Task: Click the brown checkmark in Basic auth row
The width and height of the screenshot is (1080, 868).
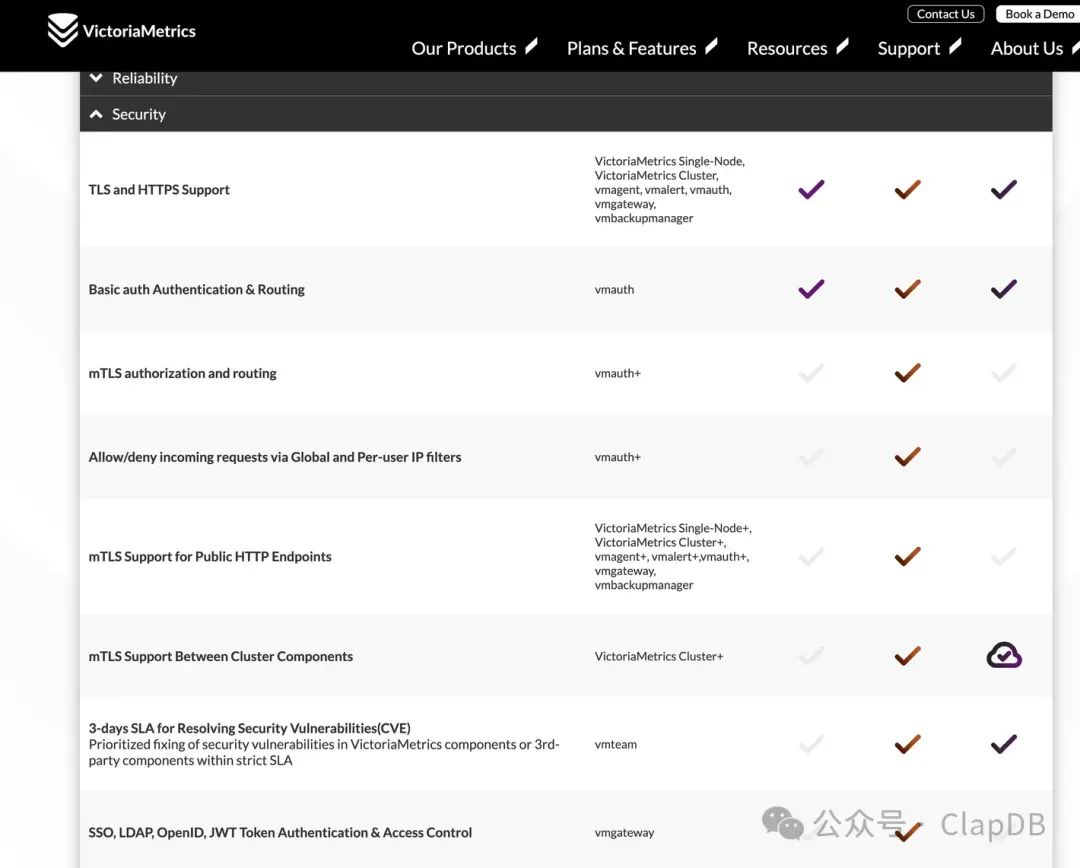Action: [x=907, y=289]
